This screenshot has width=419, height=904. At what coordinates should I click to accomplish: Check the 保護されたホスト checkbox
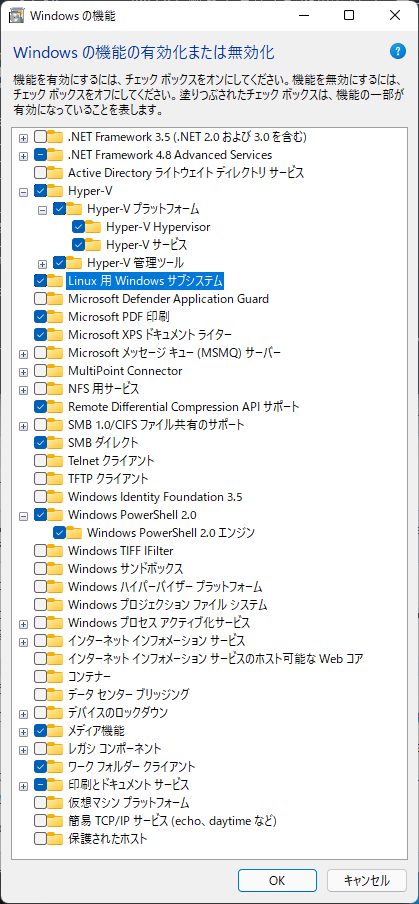click(41, 838)
